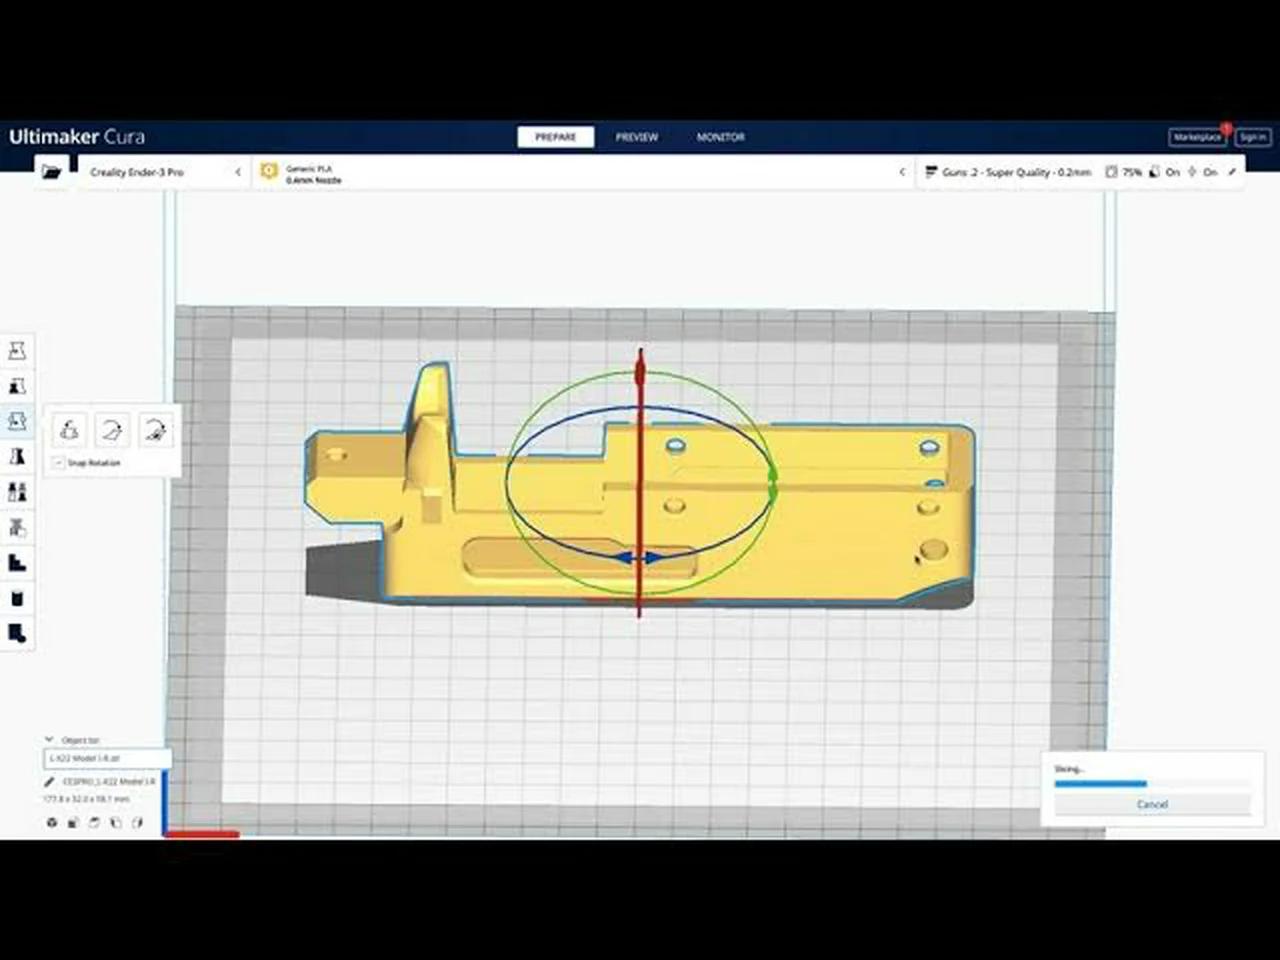1280x960 pixels.
Task: Open the Marketplace
Action: click(x=1197, y=137)
